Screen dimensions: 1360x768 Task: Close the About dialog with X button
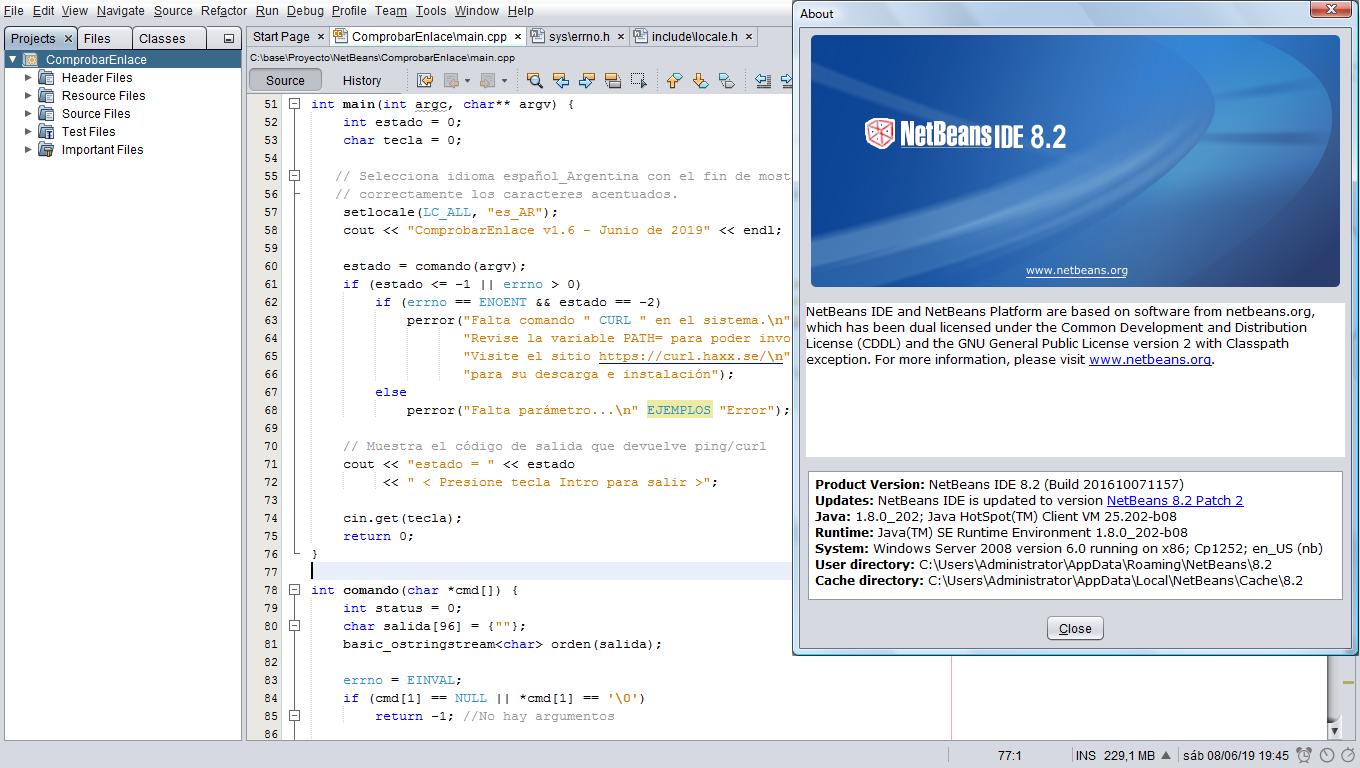1333,10
